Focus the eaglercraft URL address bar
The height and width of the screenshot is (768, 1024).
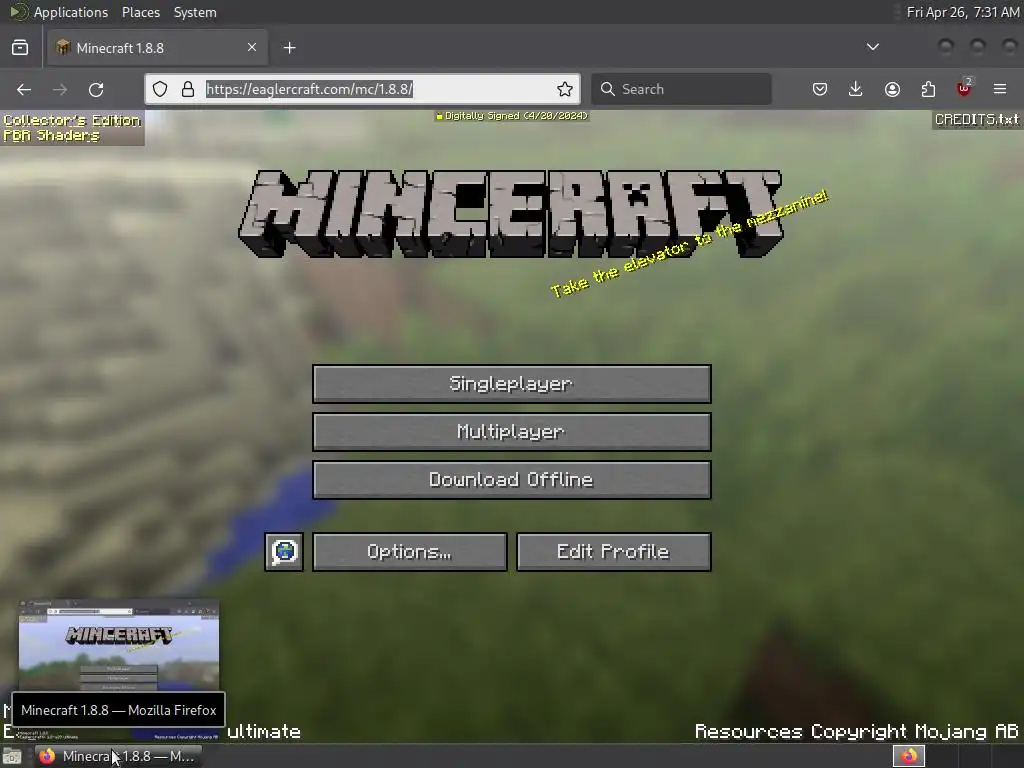pos(362,89)
